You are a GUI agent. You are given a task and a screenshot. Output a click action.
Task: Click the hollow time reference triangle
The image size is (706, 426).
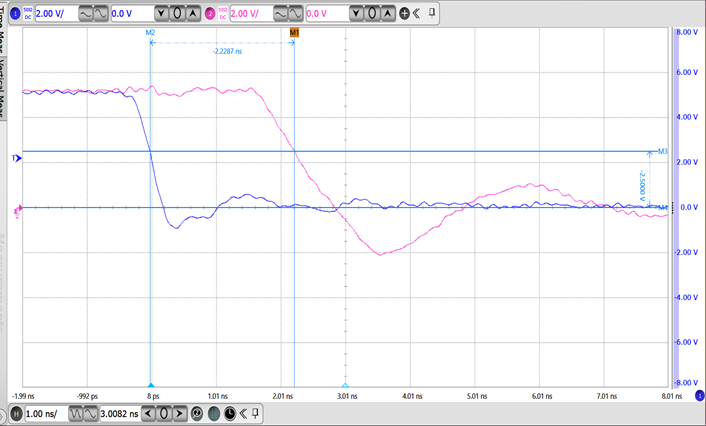tap(345, 385)
